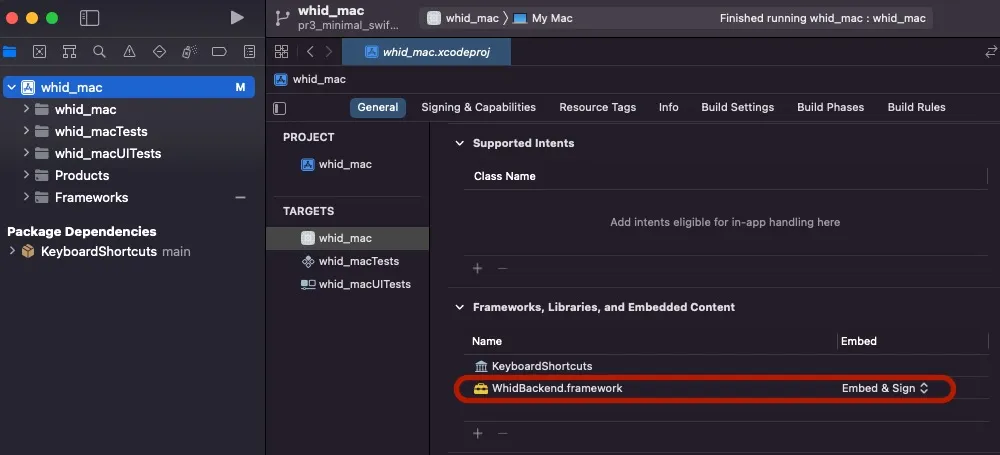
Task: Open the Source Control navigator
Action: (40, 52)
